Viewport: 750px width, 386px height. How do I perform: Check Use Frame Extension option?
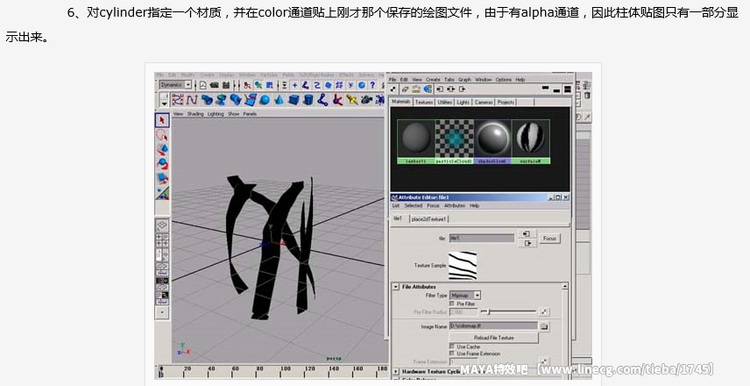pos(452,353)
